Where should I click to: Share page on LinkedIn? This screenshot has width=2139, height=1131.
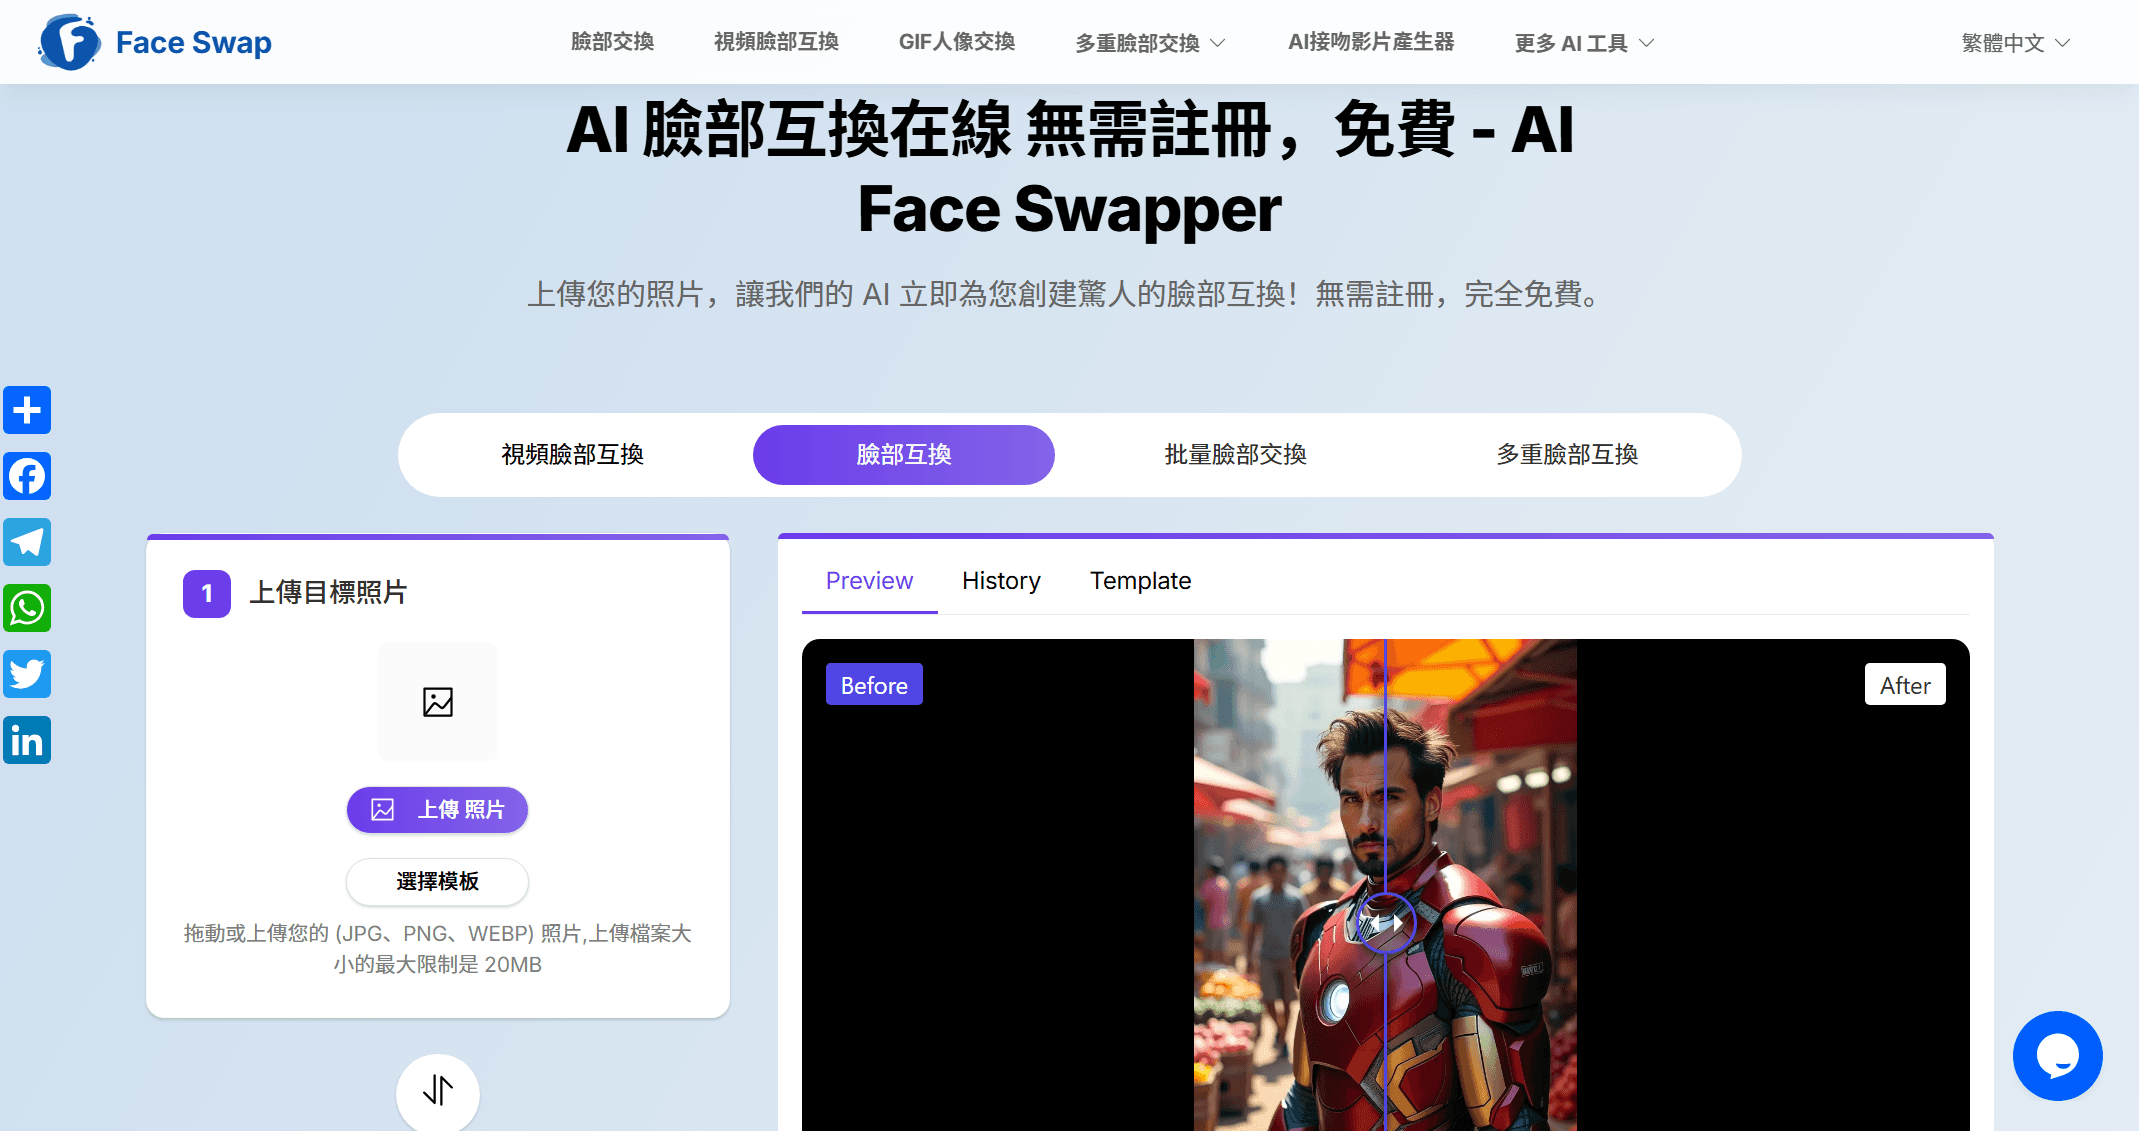tap(27, 740)
